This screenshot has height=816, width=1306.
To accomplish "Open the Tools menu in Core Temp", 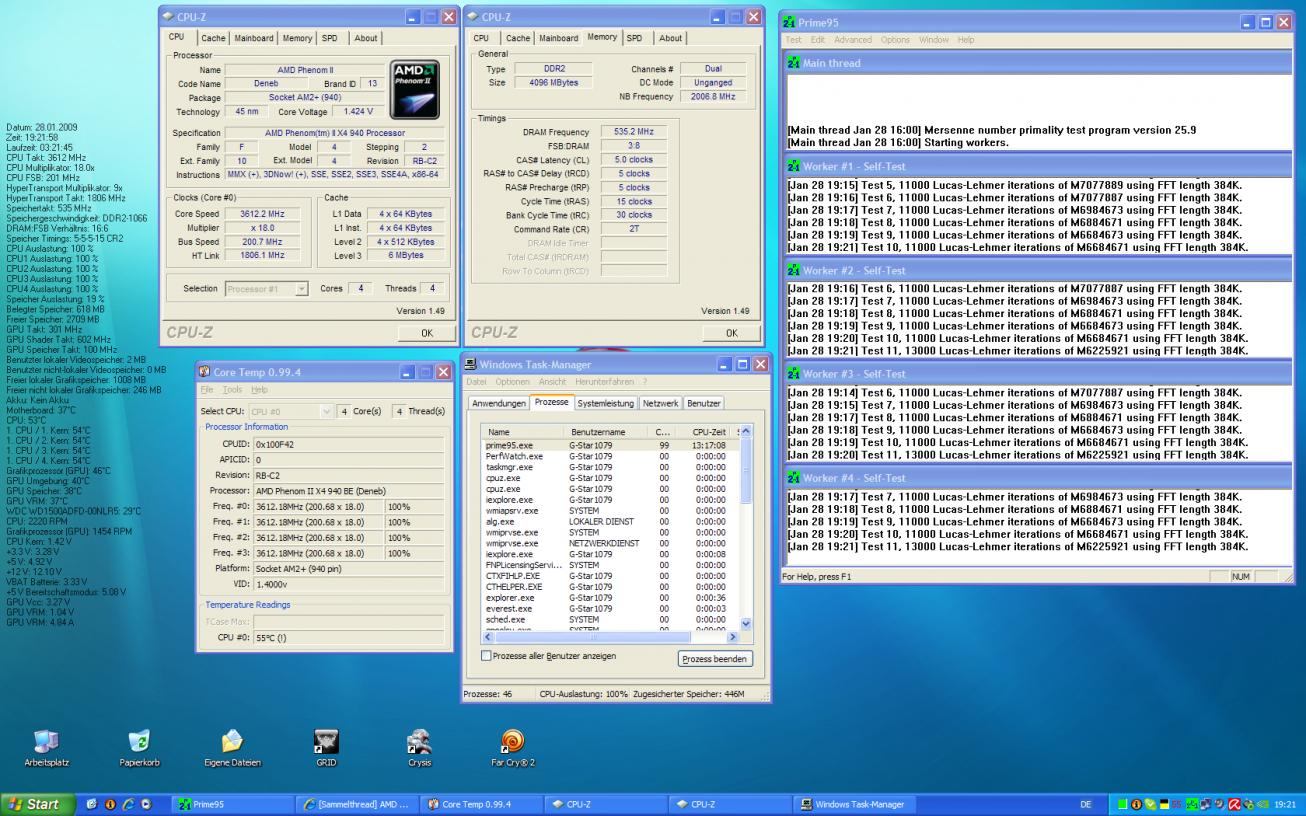I will click(x=232, y=389).
